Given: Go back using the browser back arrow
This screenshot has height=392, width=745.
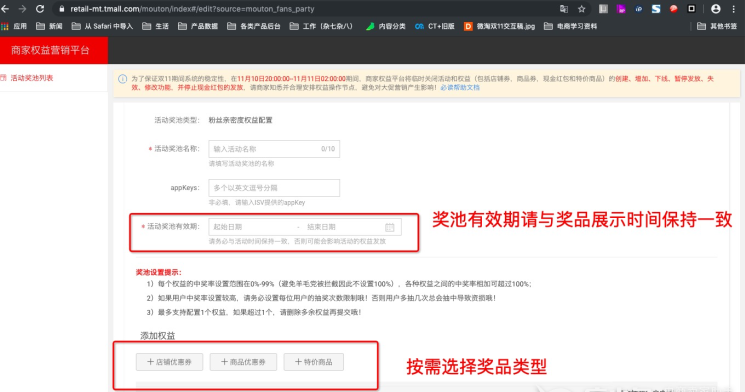Looking at the screenshot, I should [5, 9].
